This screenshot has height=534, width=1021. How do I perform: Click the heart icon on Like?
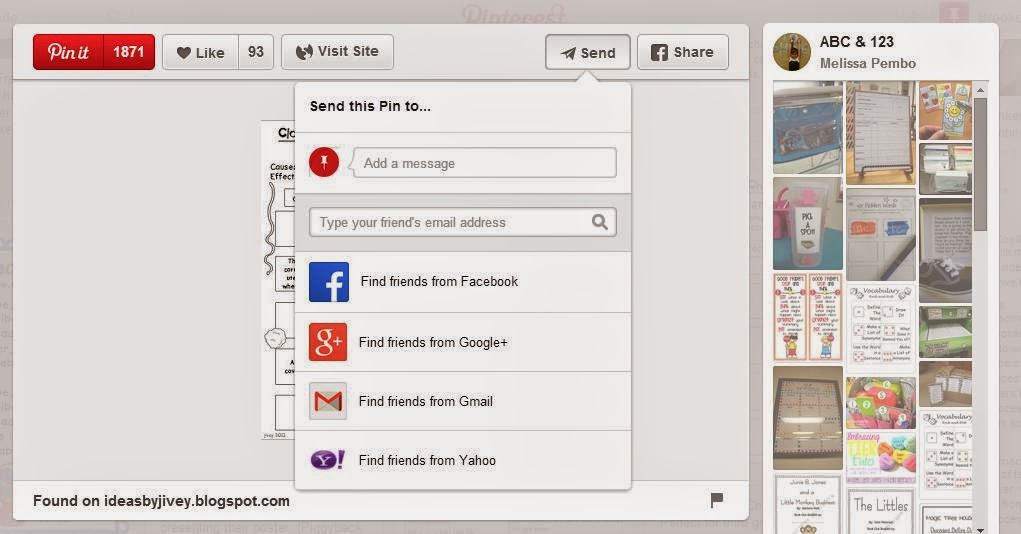click(184, 53)
